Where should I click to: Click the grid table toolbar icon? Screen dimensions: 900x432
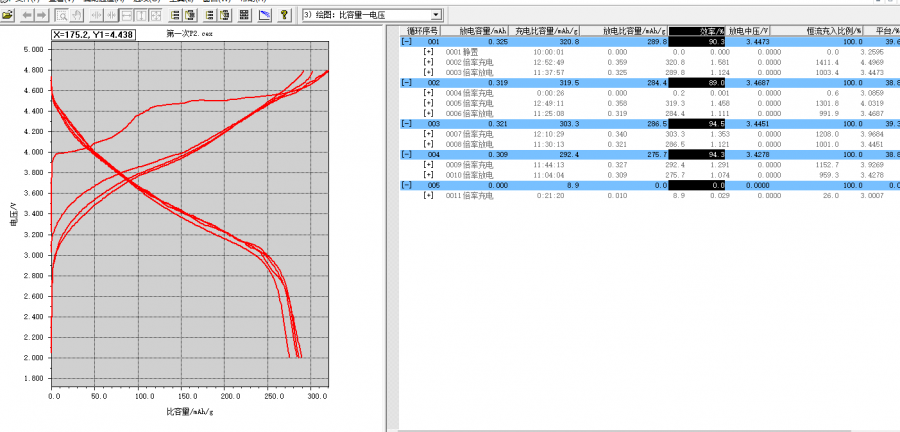point(245,16)
